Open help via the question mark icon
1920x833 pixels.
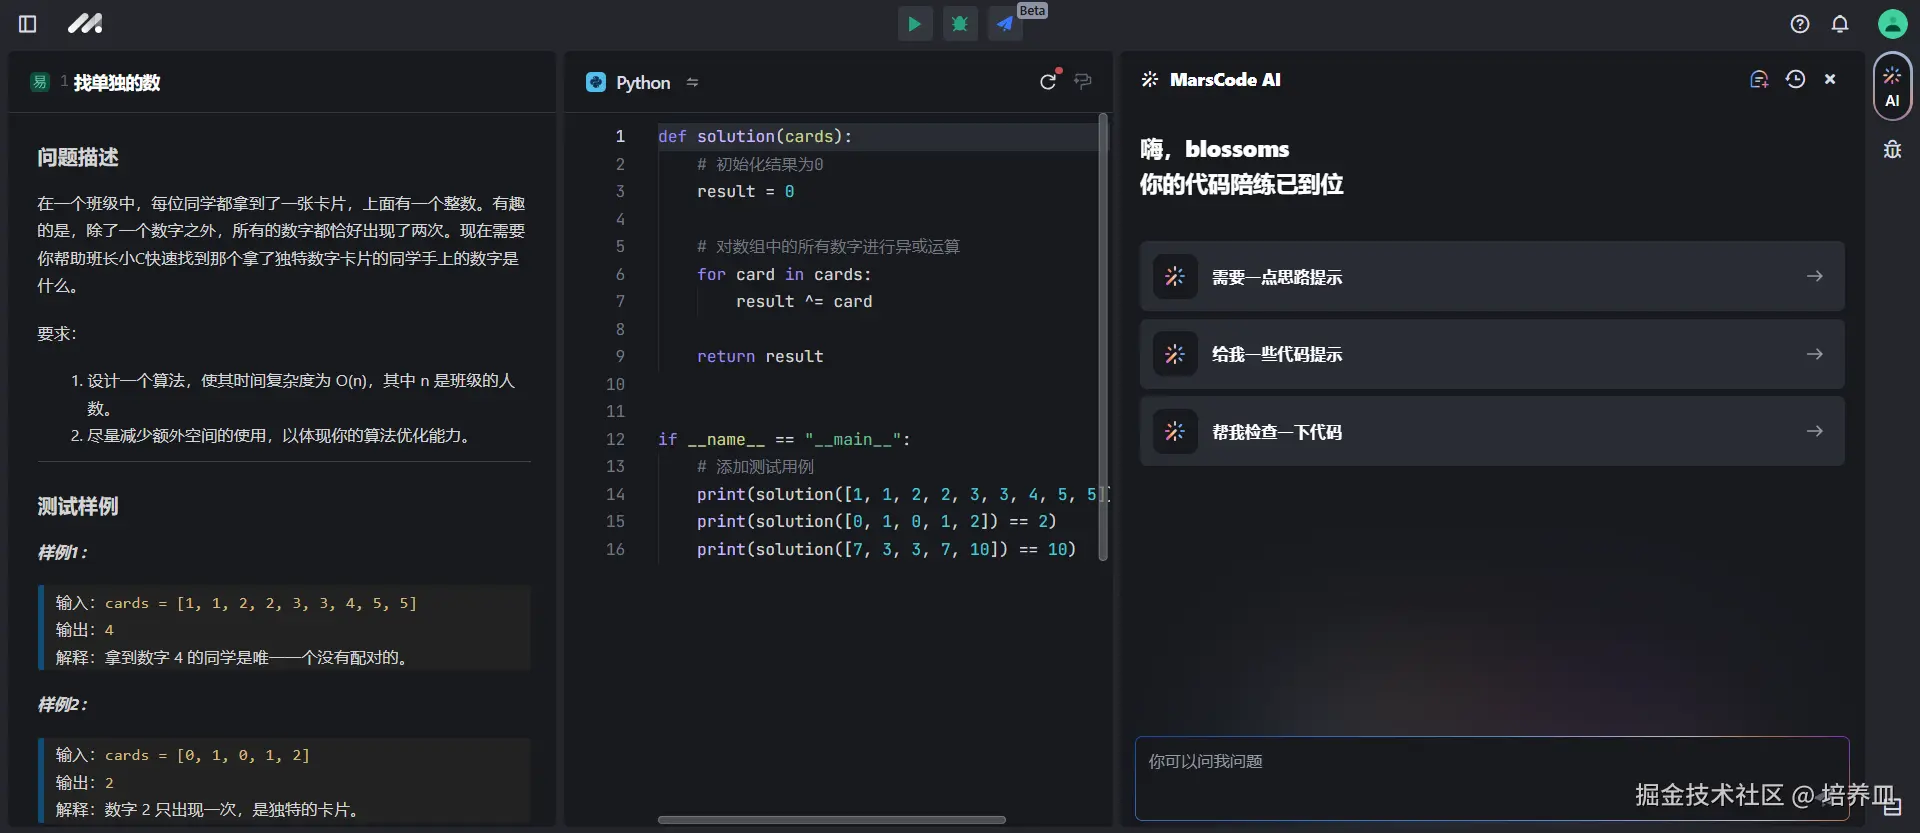[1800, 24]
